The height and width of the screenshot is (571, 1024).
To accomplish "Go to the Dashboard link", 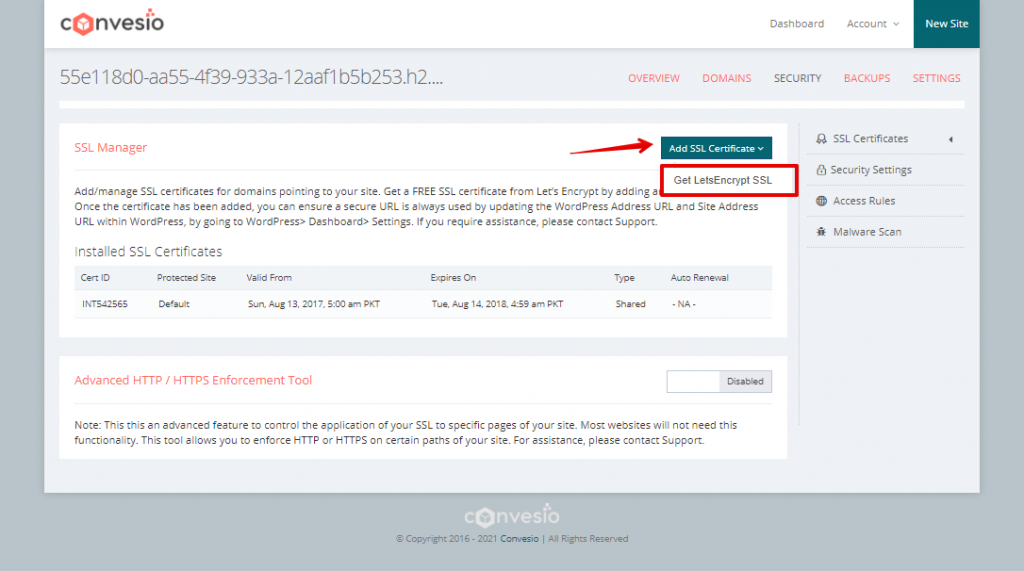I will click(797, 24).
